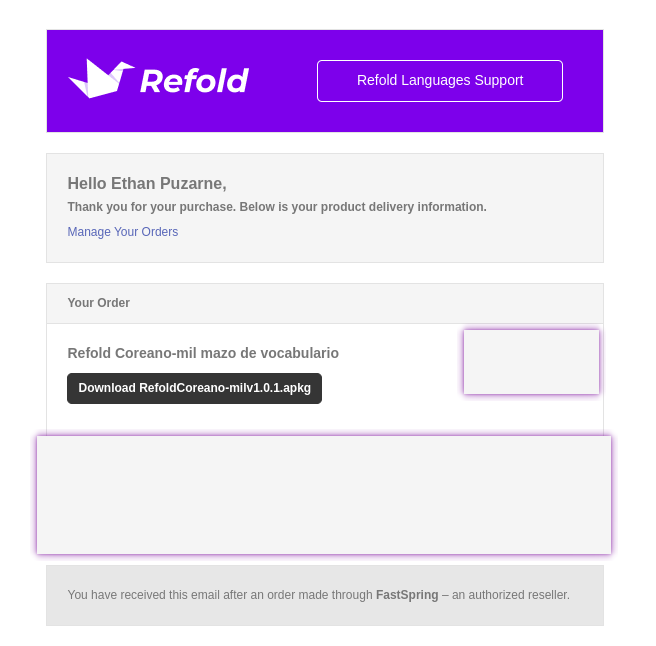656x646 pixels.
Task: Click the 'product delivery information' sentence ending
Action: 420,207
